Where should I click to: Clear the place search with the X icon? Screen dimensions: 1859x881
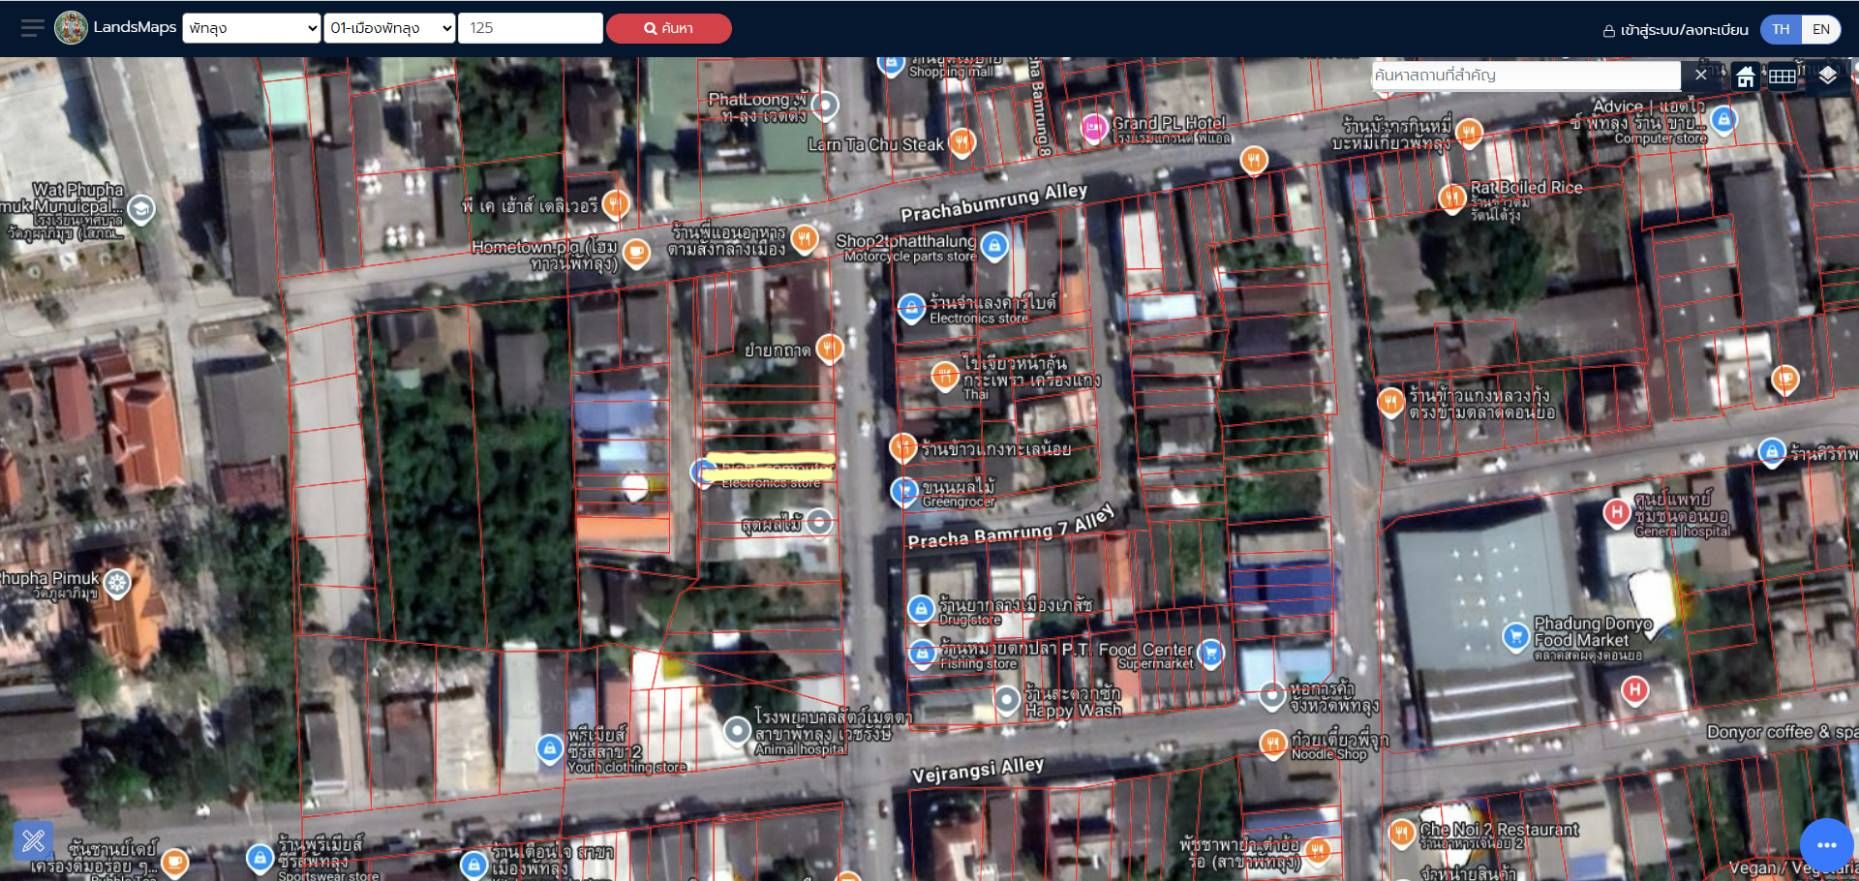tap(1701, 75)
